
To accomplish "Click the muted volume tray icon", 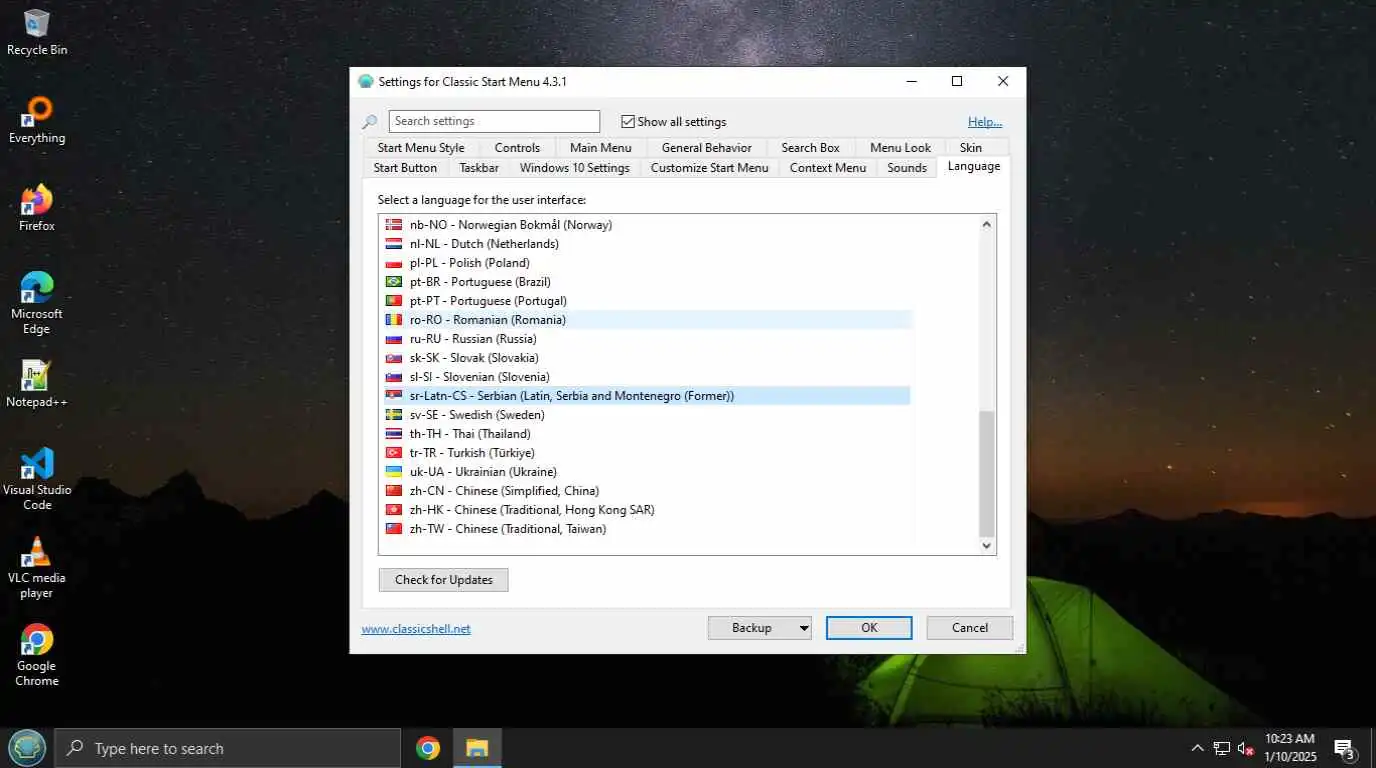I will 1246,748.
